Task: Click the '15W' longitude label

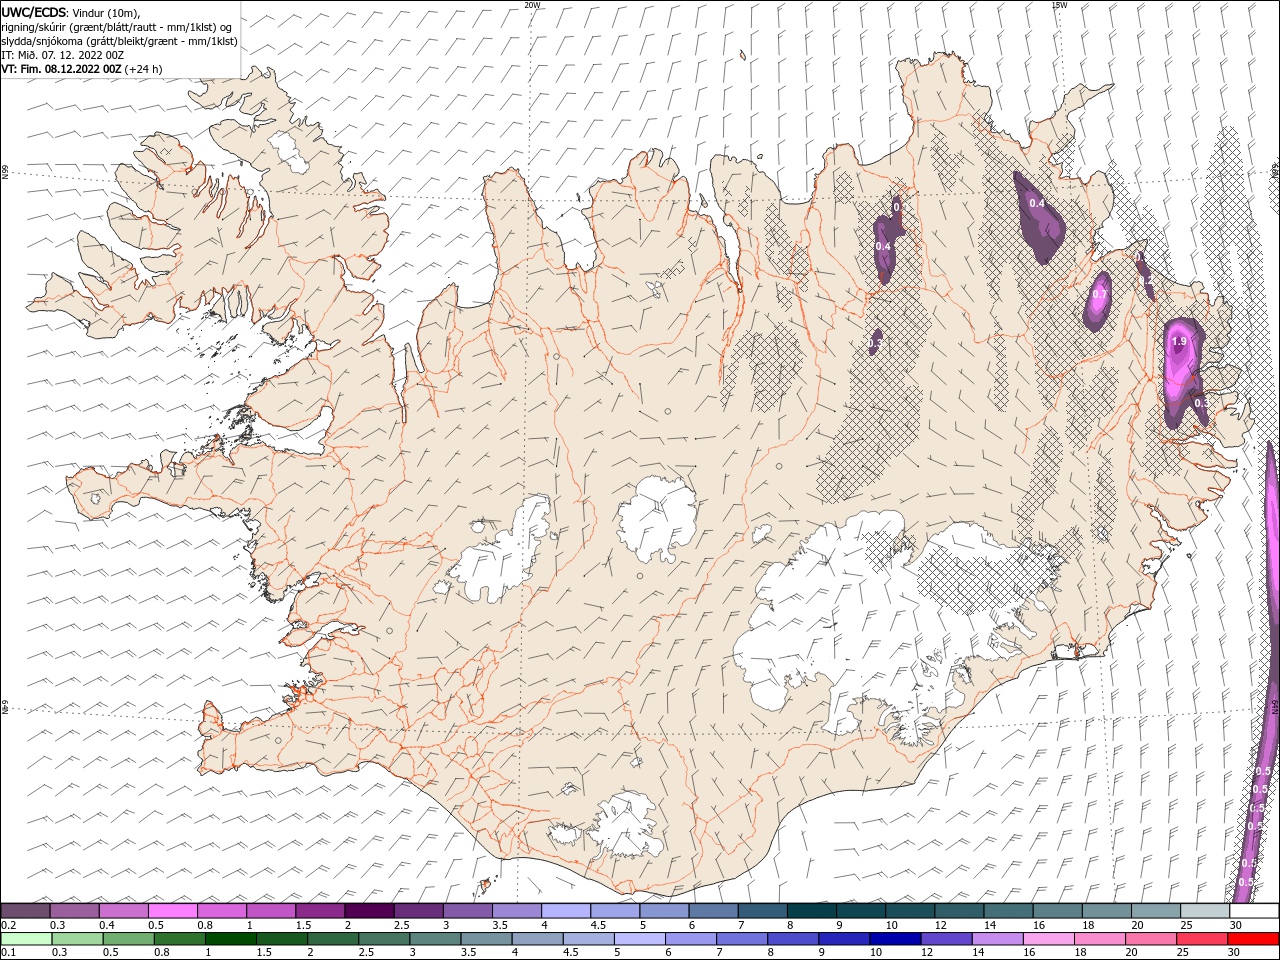Action: pos(1059,4)
